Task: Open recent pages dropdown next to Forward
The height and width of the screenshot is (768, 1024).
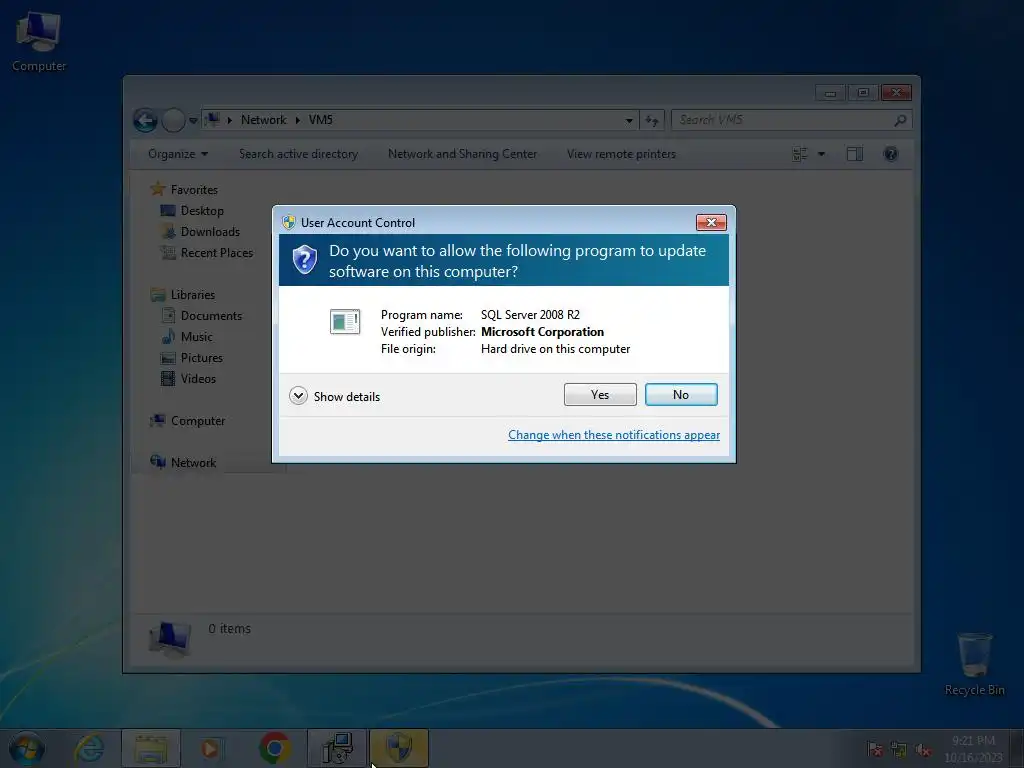Action: [x=193, y=120]
